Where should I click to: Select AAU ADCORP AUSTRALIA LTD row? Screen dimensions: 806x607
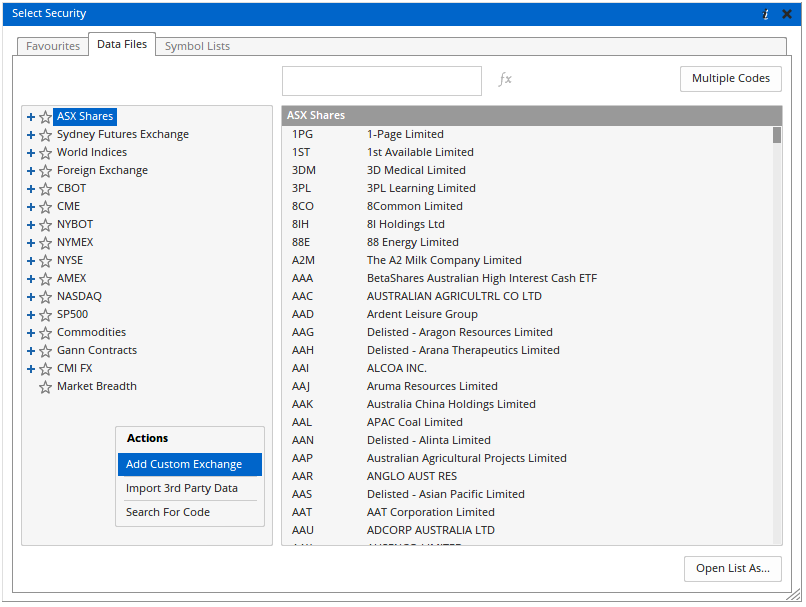[x=527, y=530]
